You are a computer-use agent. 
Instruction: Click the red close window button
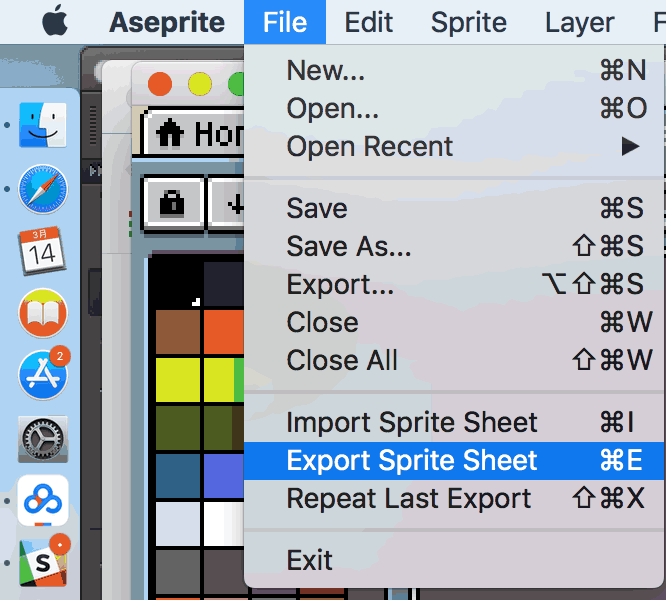[160, 84]
